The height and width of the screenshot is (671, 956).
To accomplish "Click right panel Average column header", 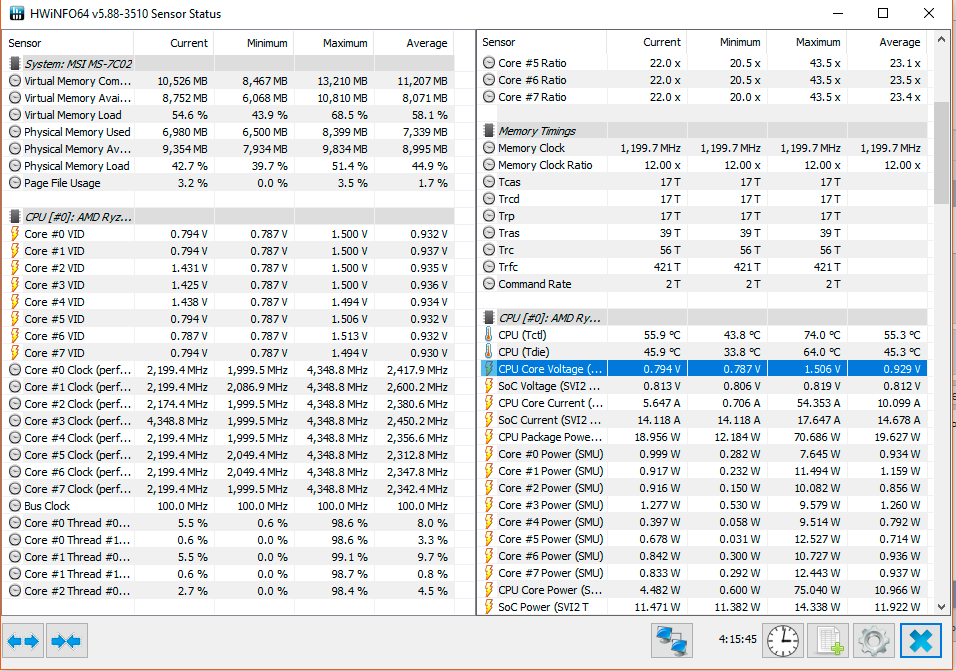I will (887, 42).
